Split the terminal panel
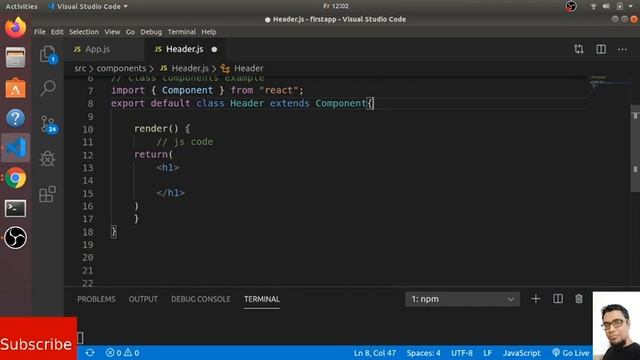 558,299
